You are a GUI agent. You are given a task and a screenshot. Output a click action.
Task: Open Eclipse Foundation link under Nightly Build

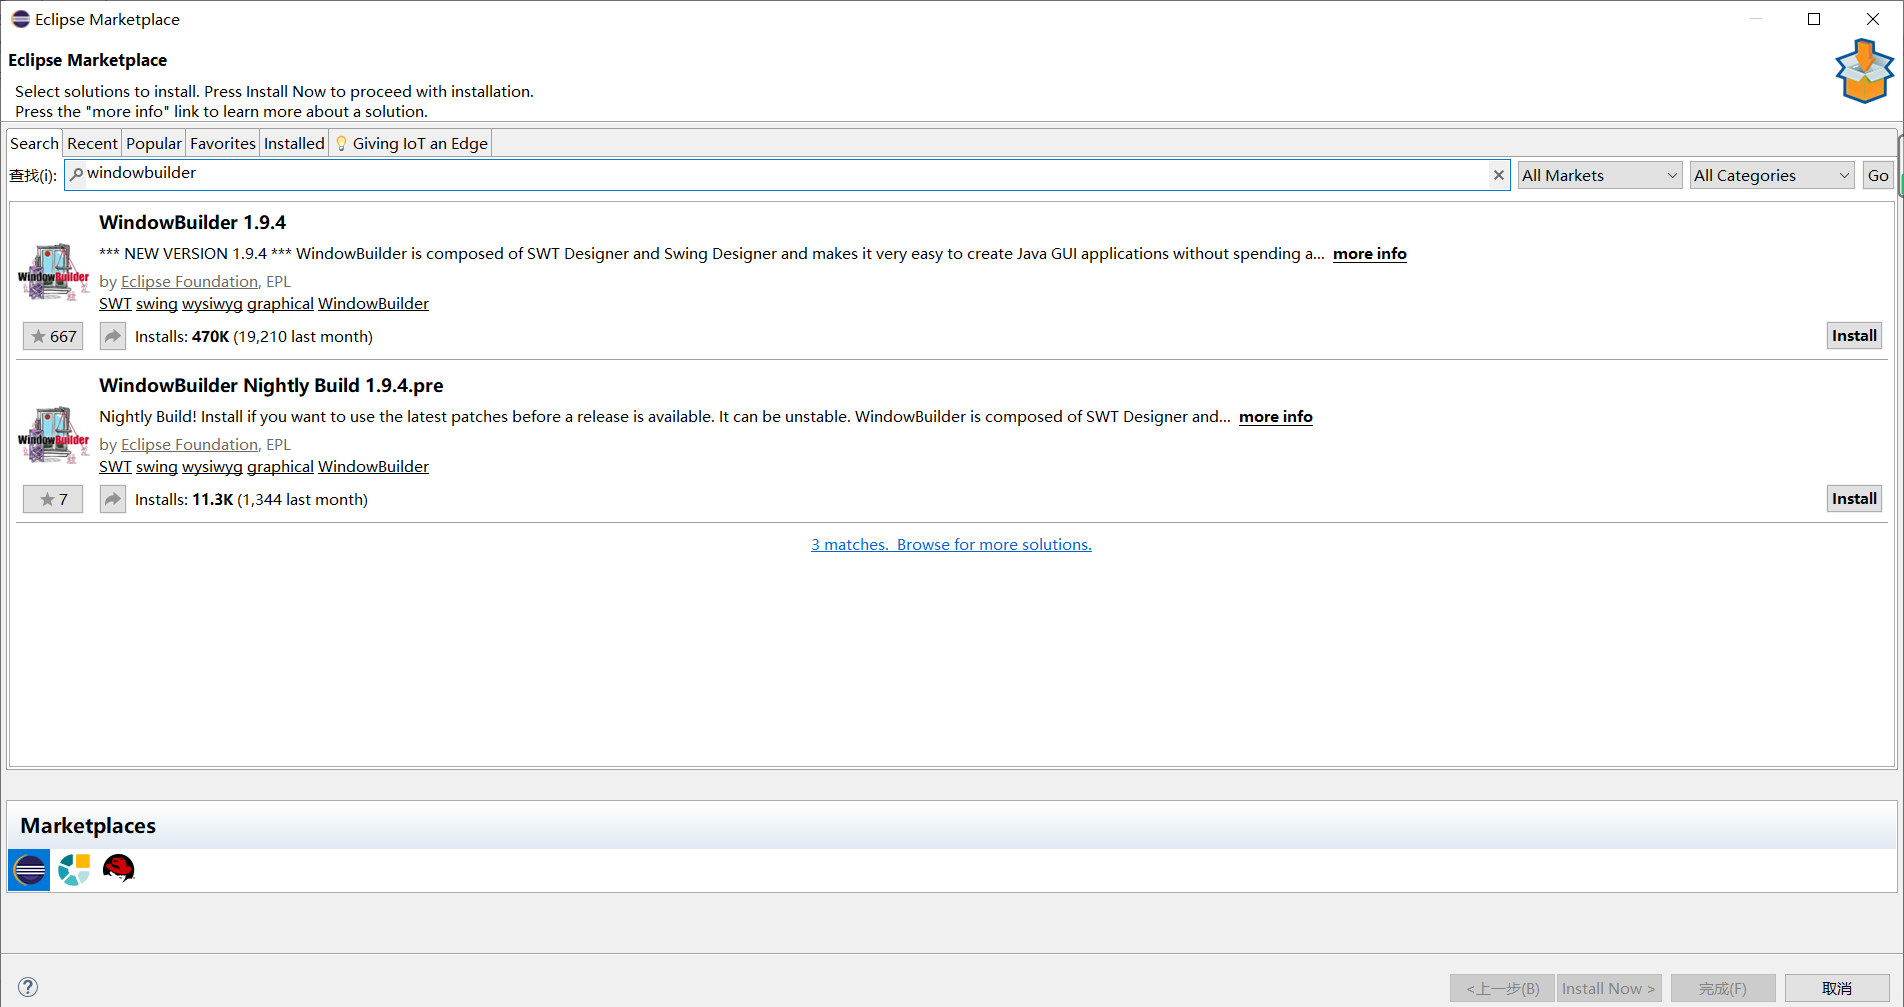pyautogui.click(x=189, y=445)
